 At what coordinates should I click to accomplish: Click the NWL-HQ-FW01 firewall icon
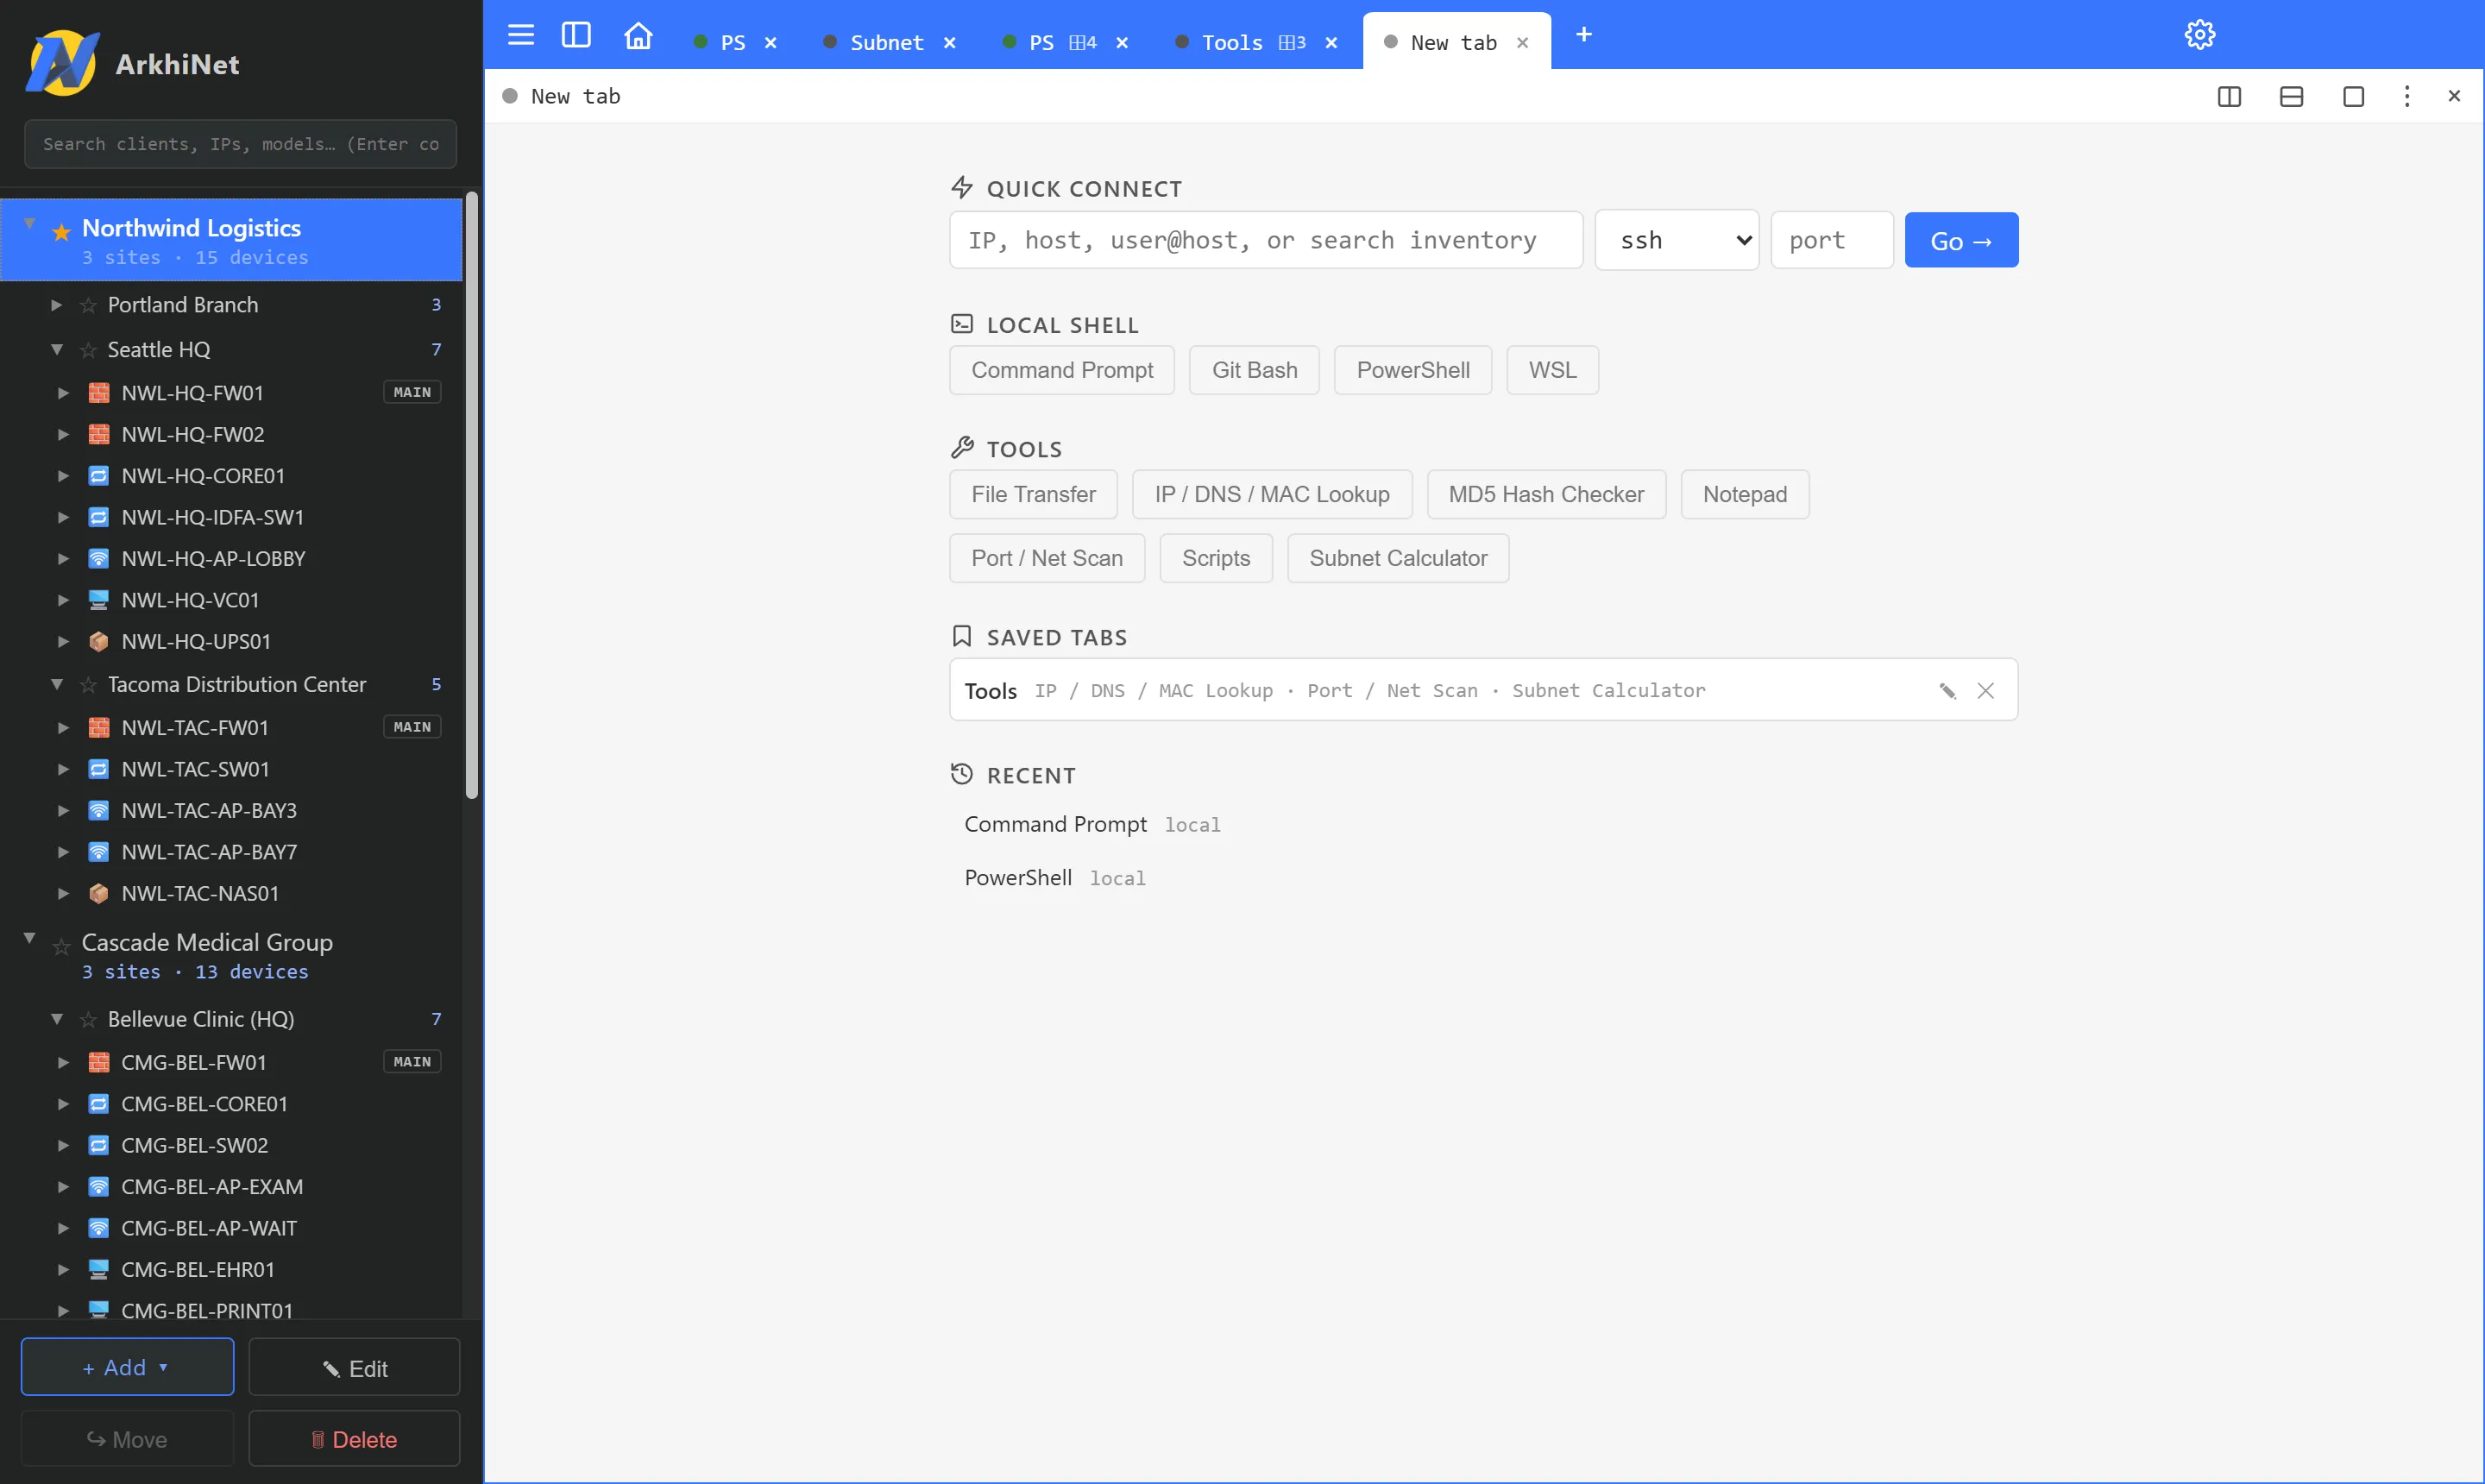(x=98, y=393)
